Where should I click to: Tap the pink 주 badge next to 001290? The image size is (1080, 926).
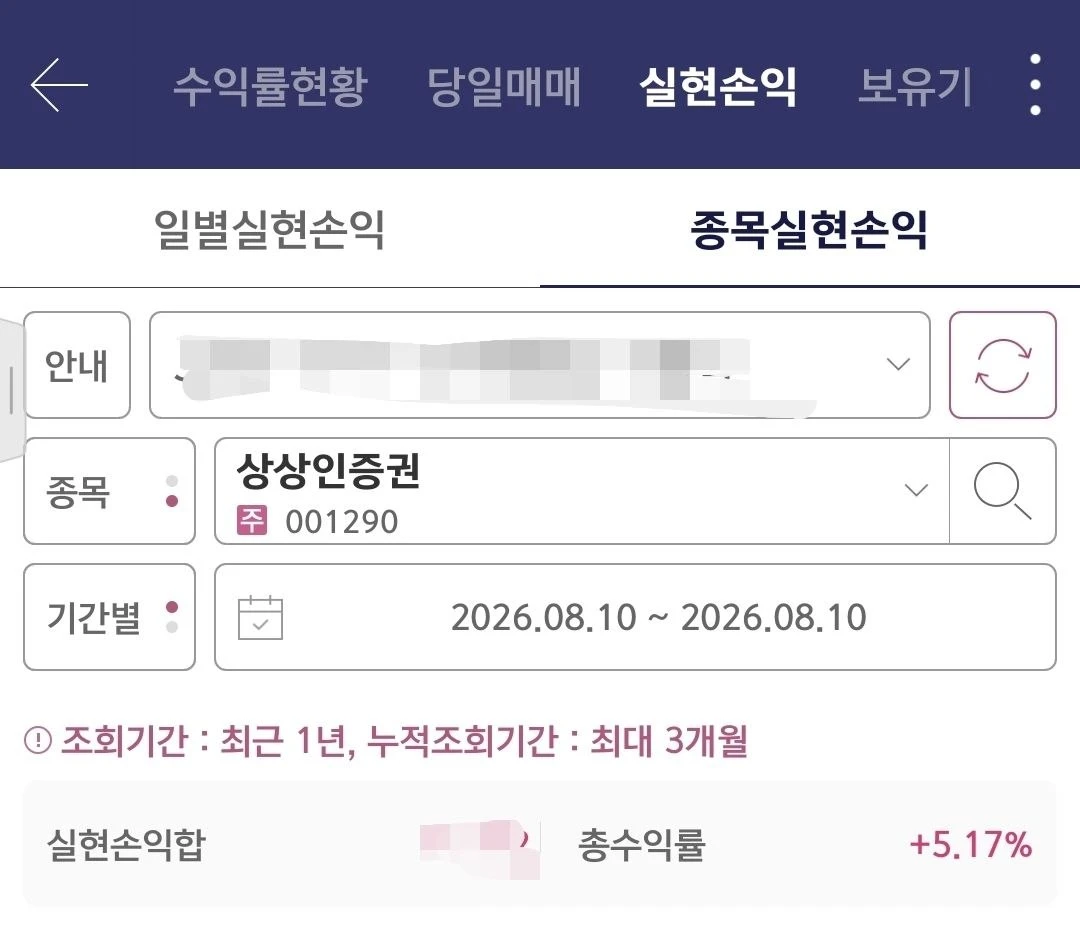click(x=251, y=521)
